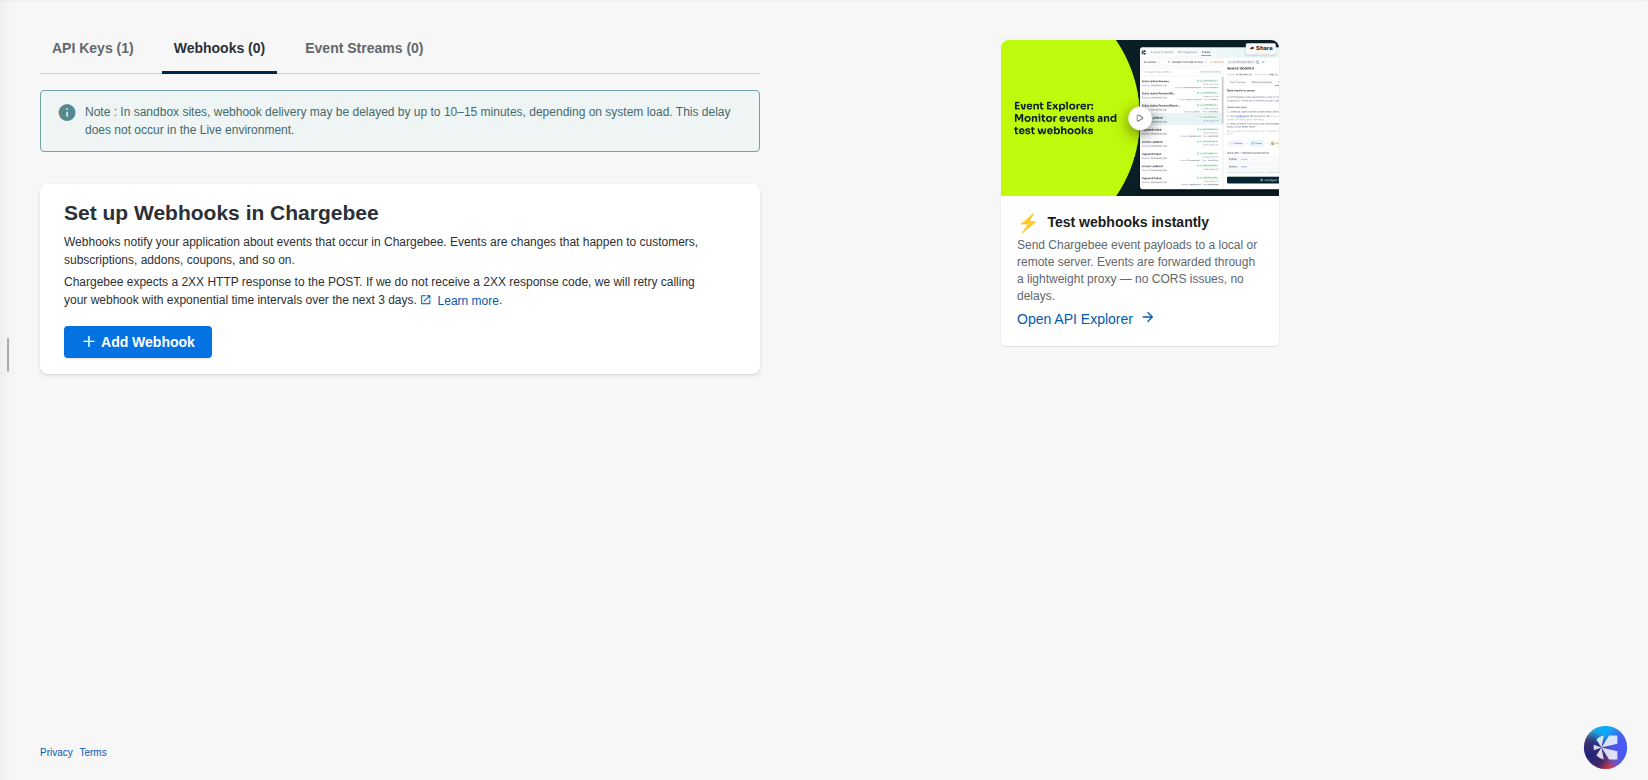
Task: Open the chat assistant widget icon
Action: (1605, 747)
